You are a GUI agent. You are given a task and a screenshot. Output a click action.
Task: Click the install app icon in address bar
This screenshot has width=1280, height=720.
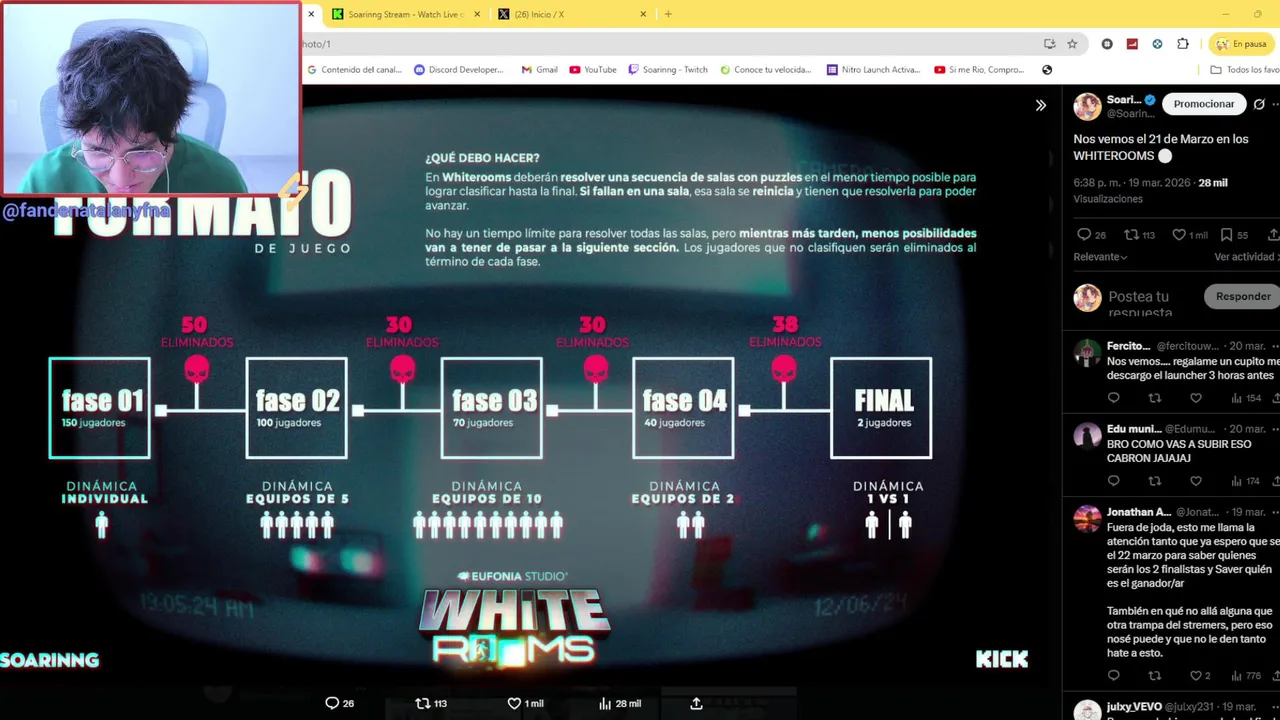1049,44
